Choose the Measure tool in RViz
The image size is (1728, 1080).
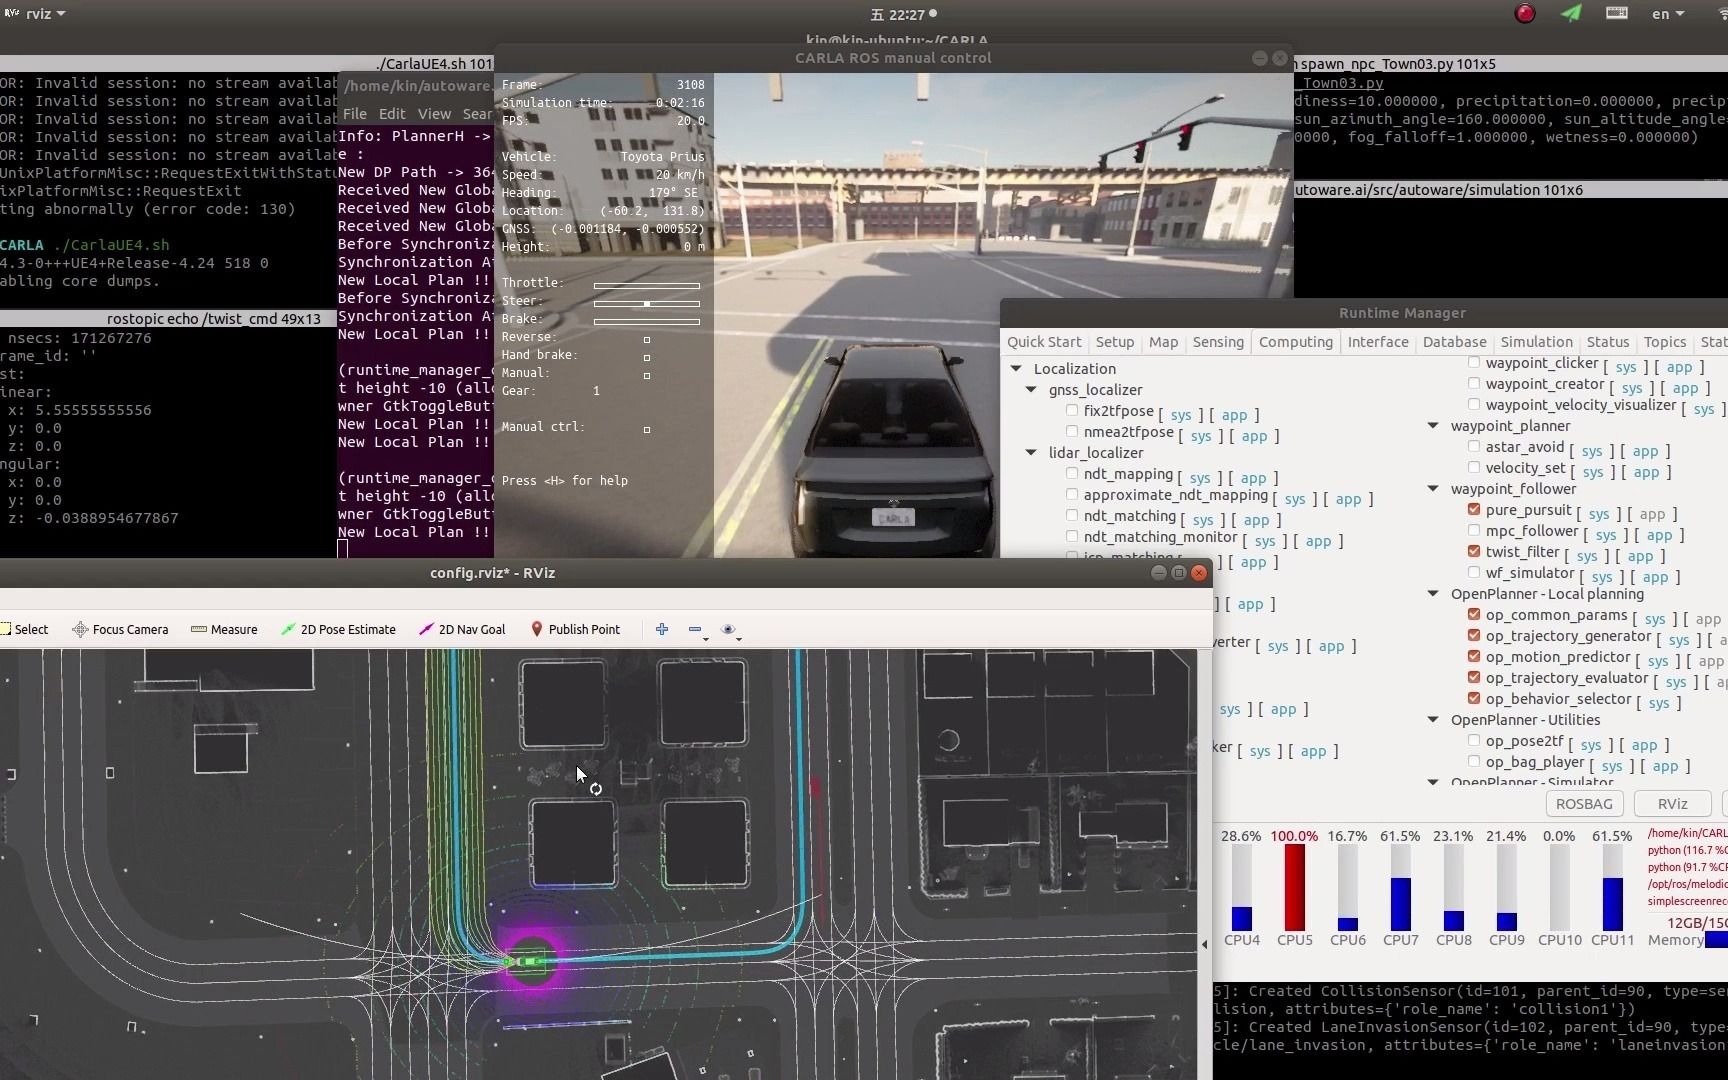[x=224, y=629]
